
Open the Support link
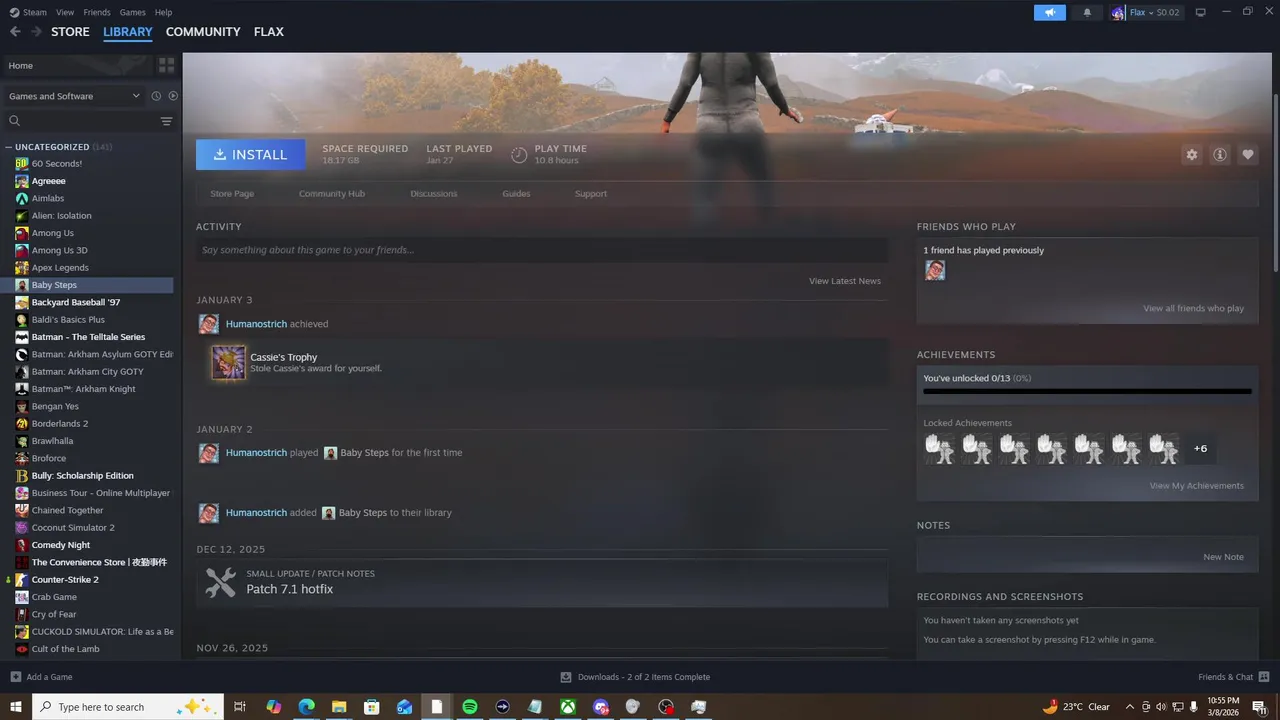click(x=591, y=194)
